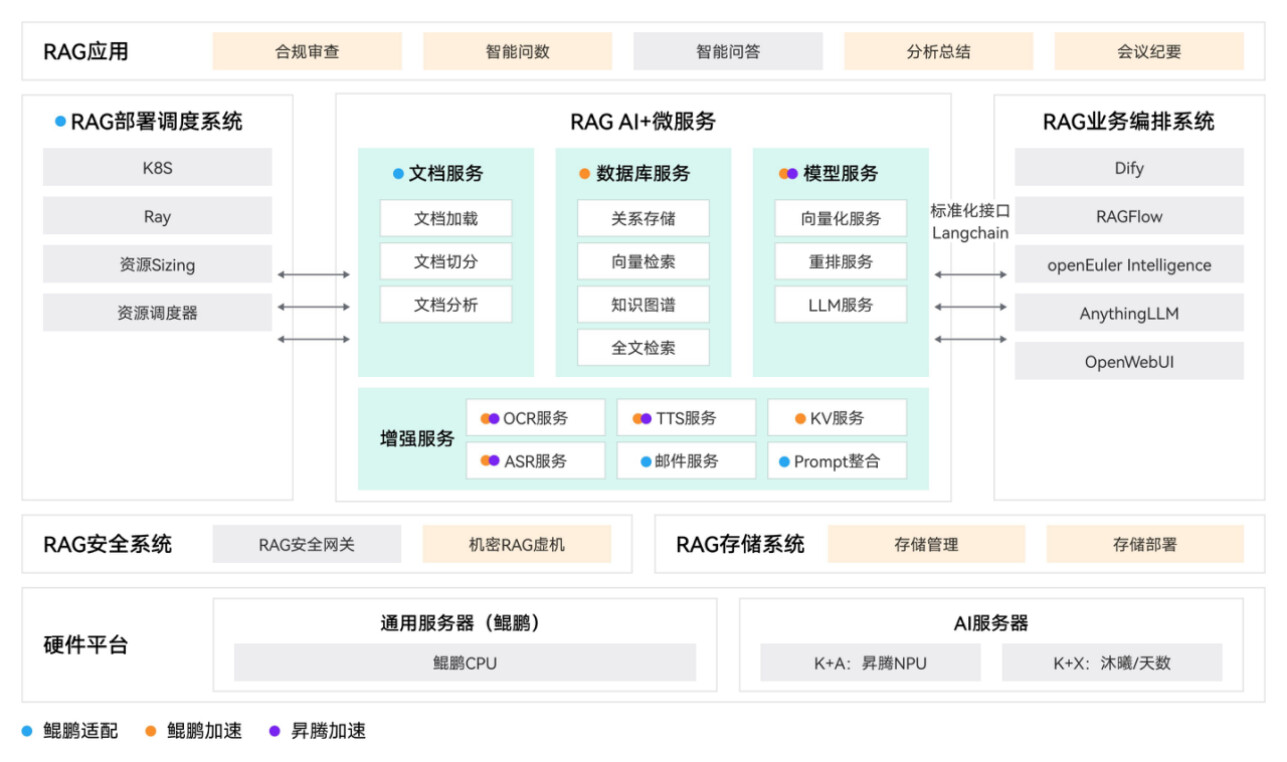Select the 向量检索 box
1287x762 pixels.
[643, 261]
